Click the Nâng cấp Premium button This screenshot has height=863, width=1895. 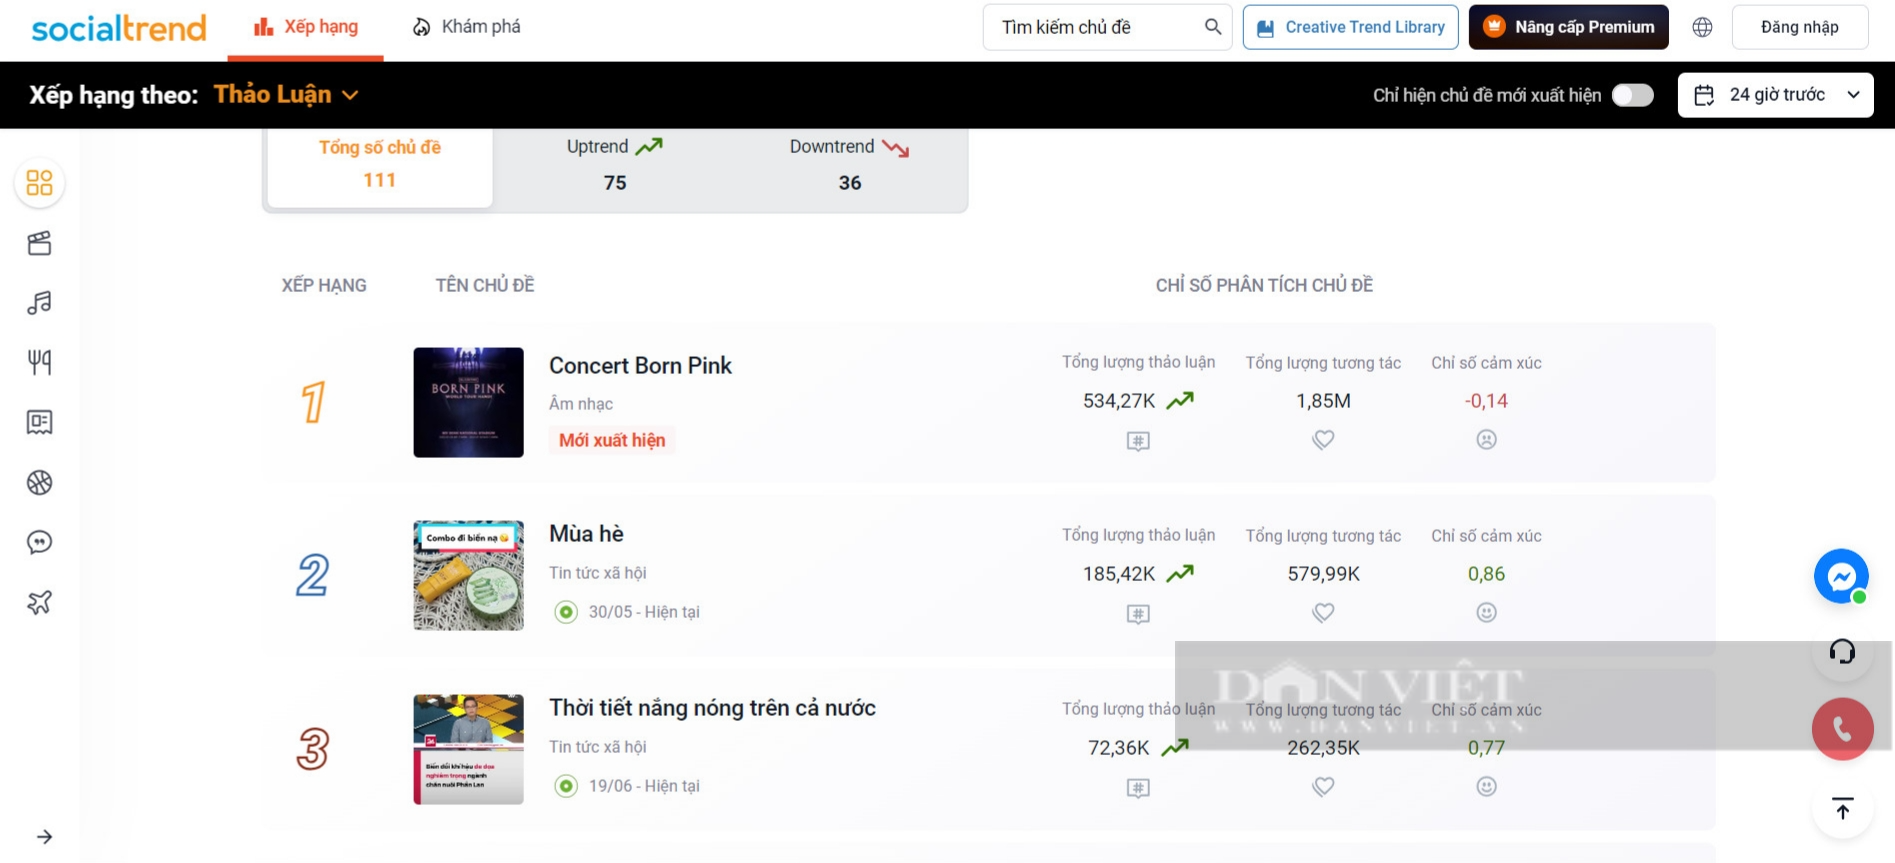[x=1568, y=27]
